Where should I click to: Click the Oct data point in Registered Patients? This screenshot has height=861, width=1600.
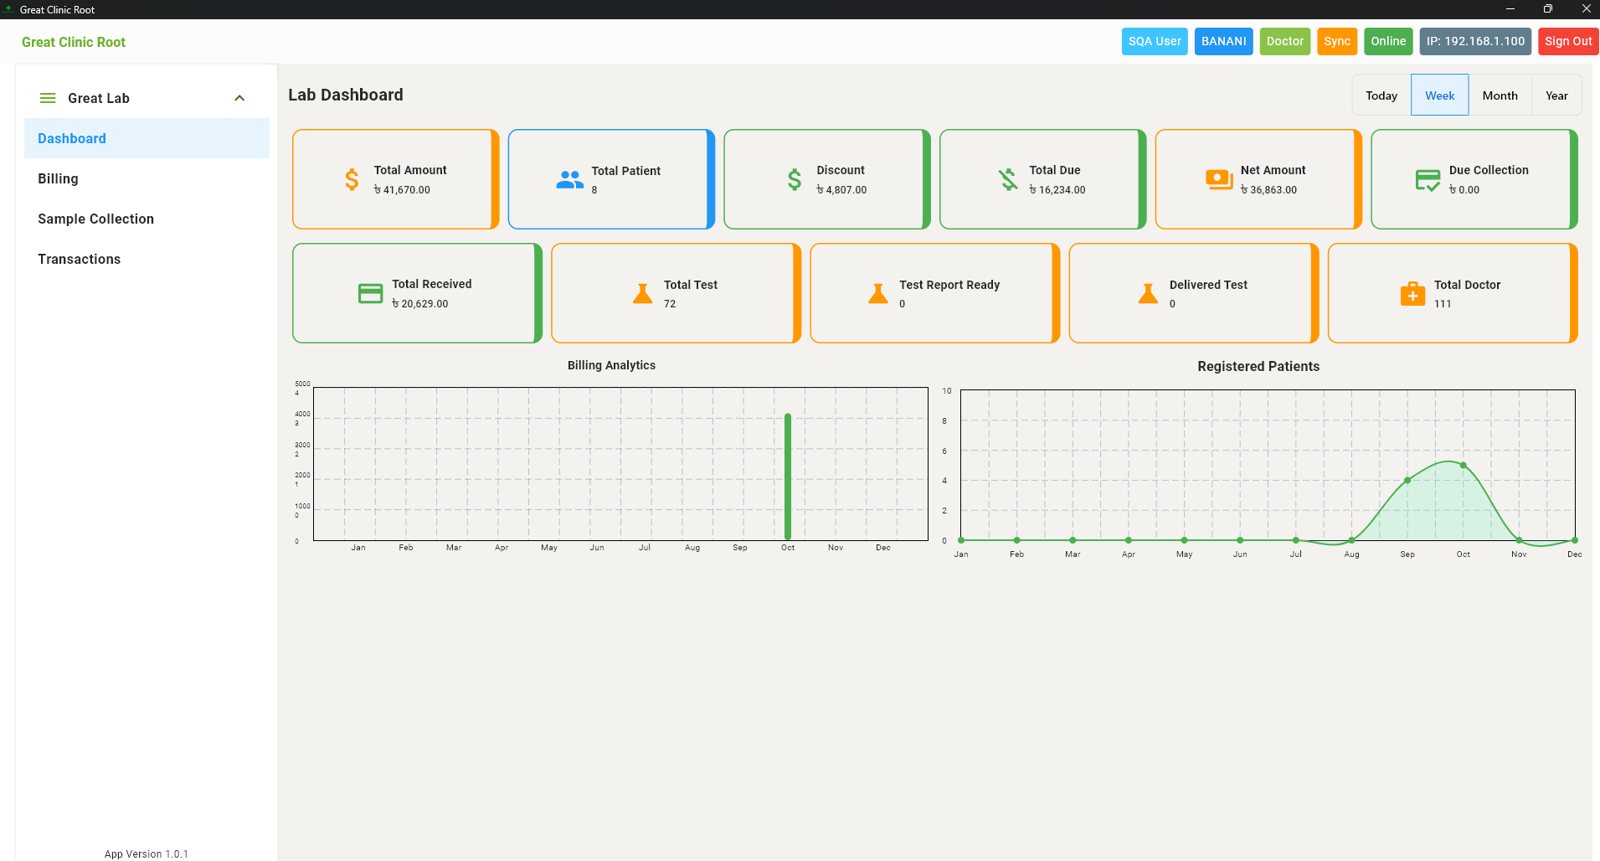(1463, 465)
